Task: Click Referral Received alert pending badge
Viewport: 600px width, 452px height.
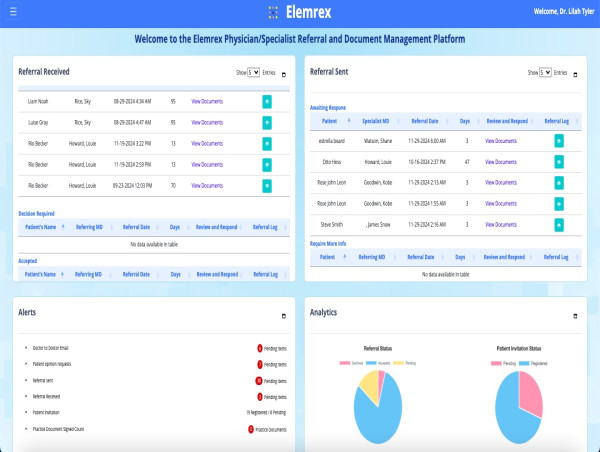Action: pos(260,397)
